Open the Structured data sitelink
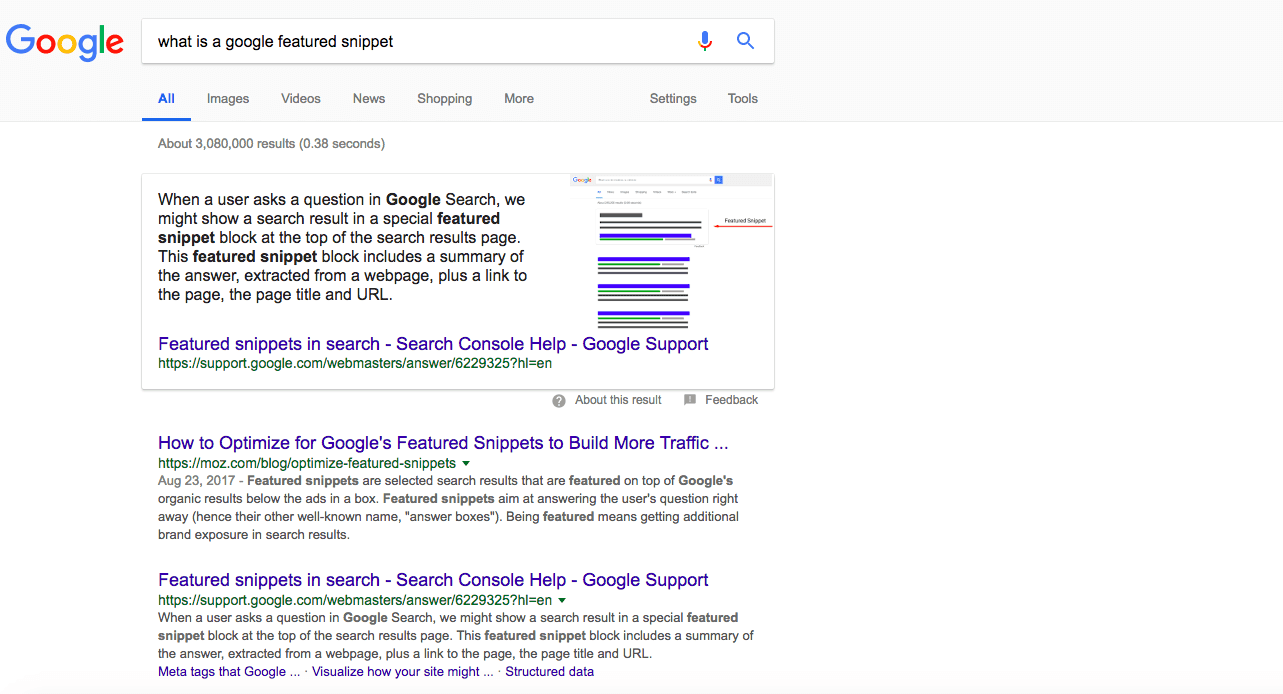 (x=550, y=672)
